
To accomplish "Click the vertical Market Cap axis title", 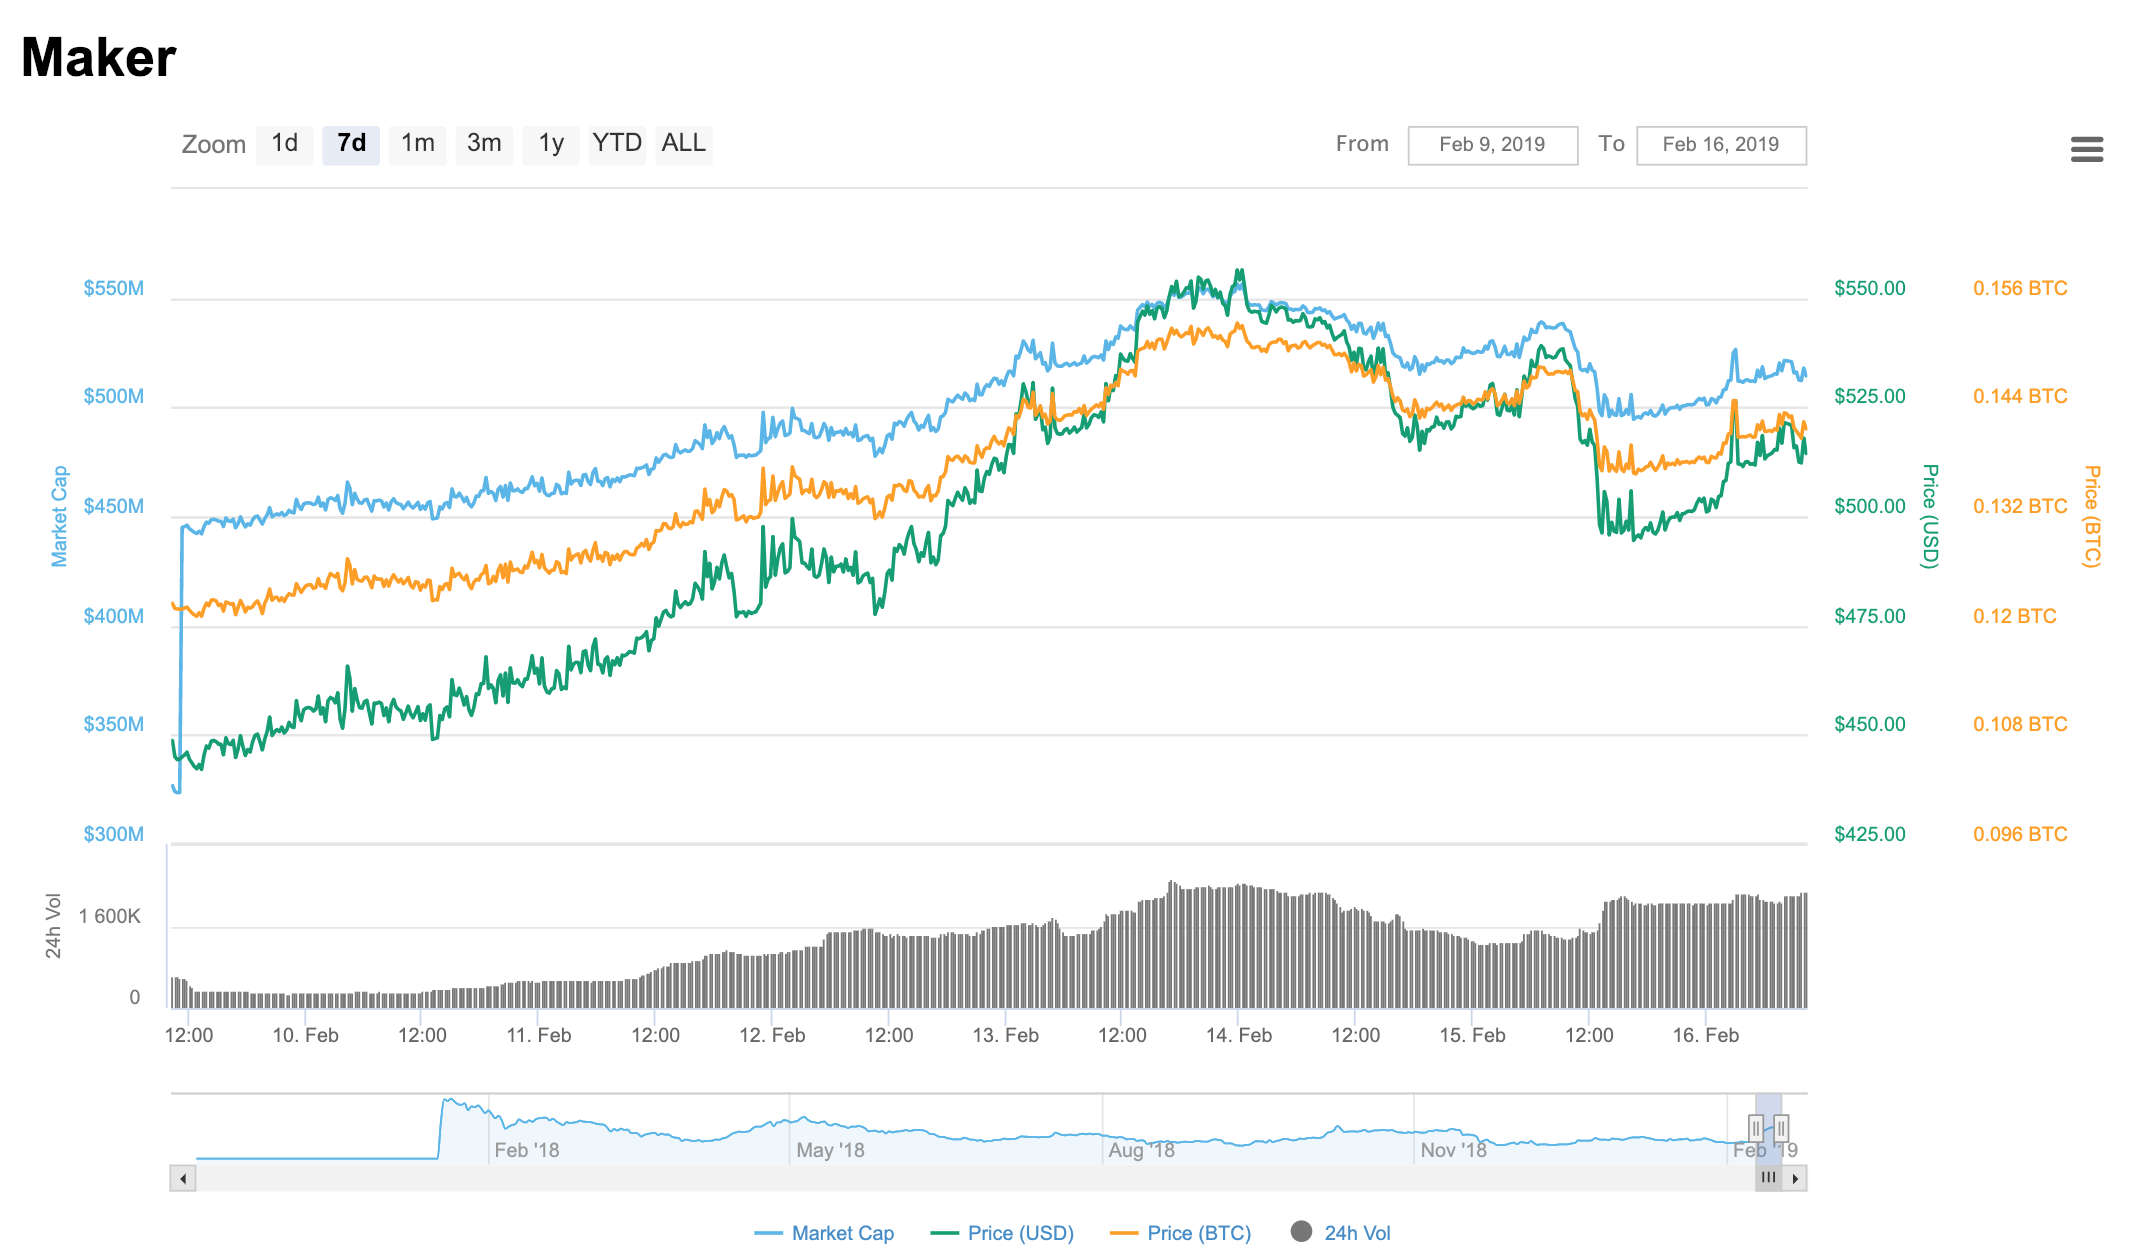I will [60, 516].
